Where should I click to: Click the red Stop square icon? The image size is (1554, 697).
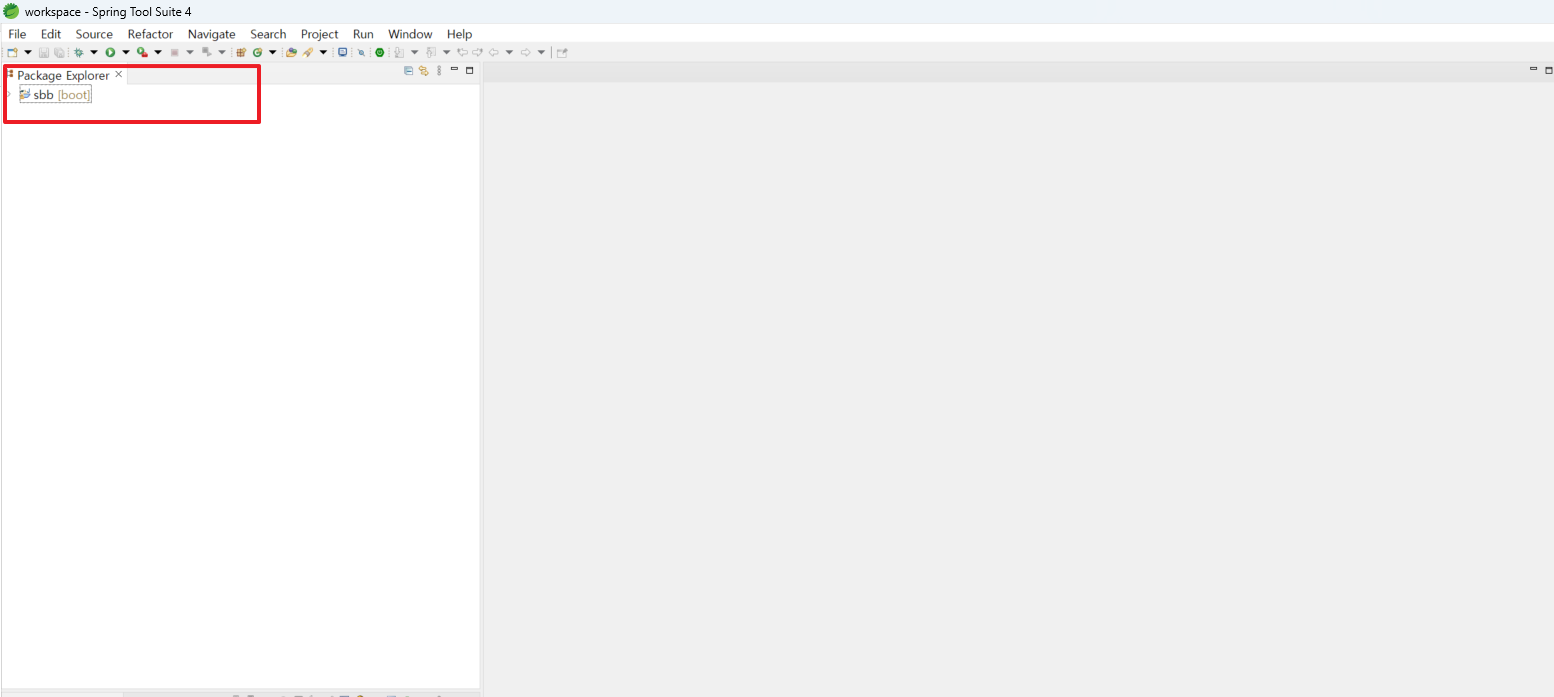(x=174, y=52)
